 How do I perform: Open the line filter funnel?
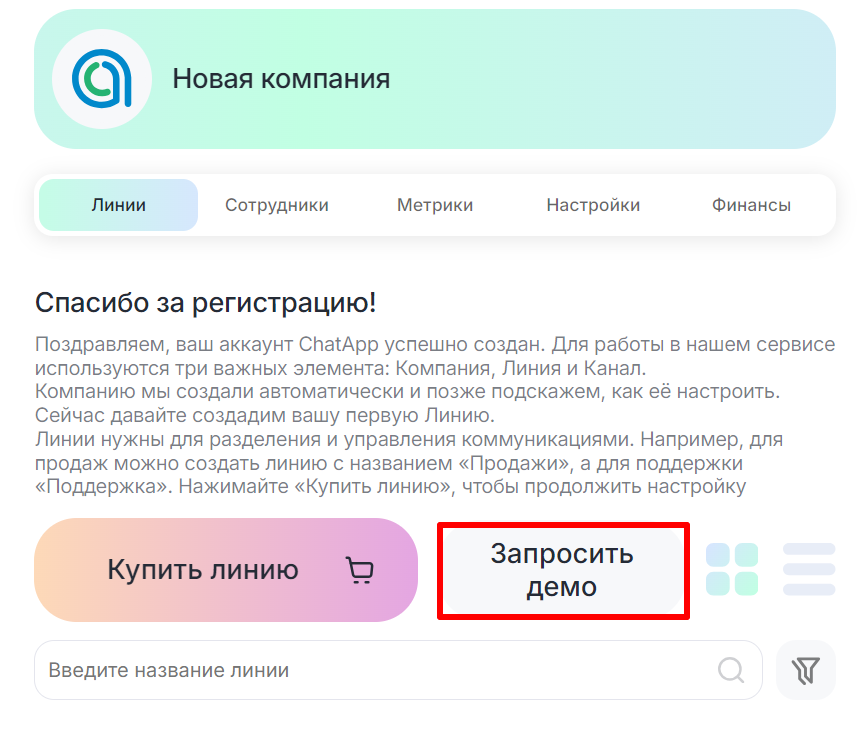(805, 669)
